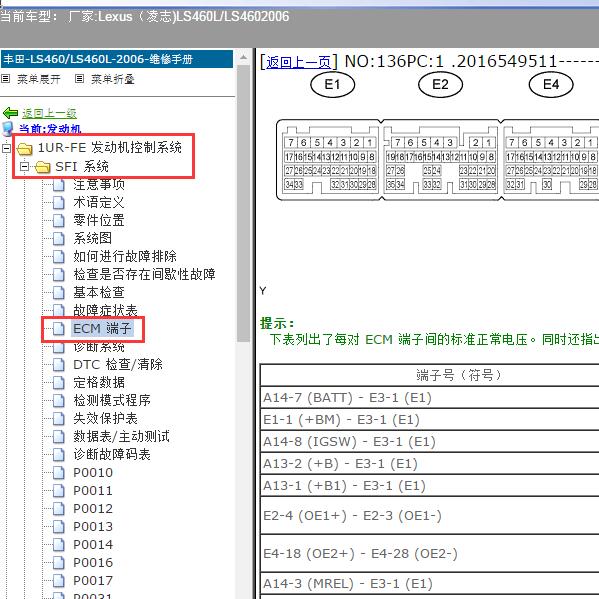The height and width of the screenshot is (599, 599).
Task: Click the E4 connector label oval
Action: click(551, 85)
